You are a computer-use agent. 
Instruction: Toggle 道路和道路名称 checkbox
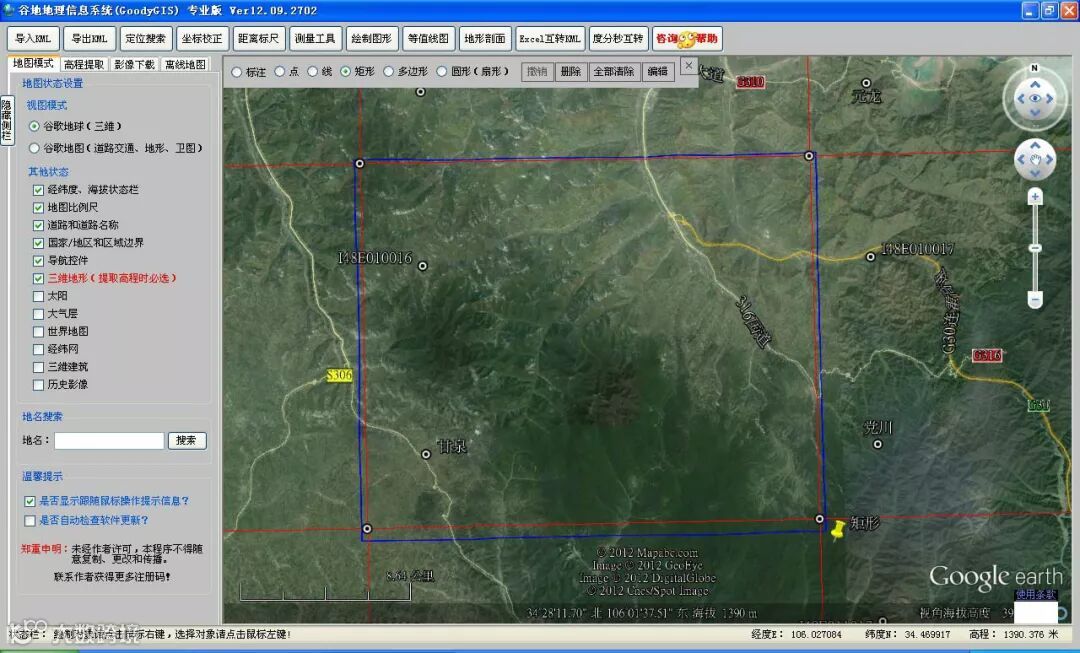(x=39, y=225)
